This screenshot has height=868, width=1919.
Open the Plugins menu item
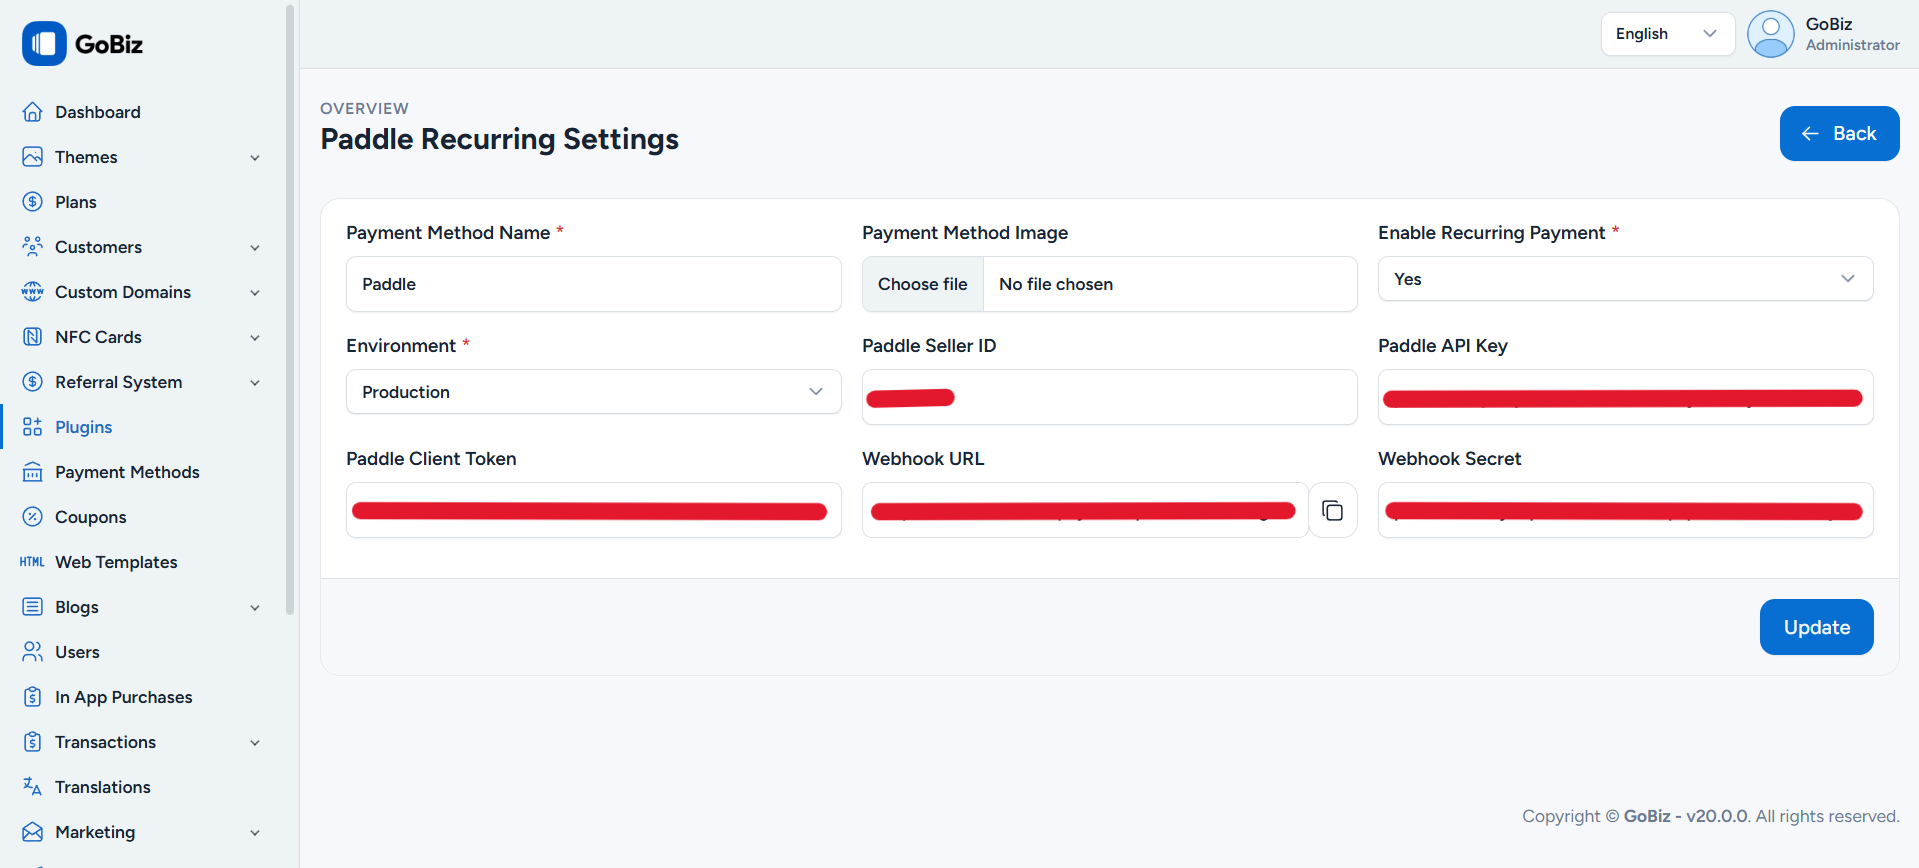click(x=84, y=427)
